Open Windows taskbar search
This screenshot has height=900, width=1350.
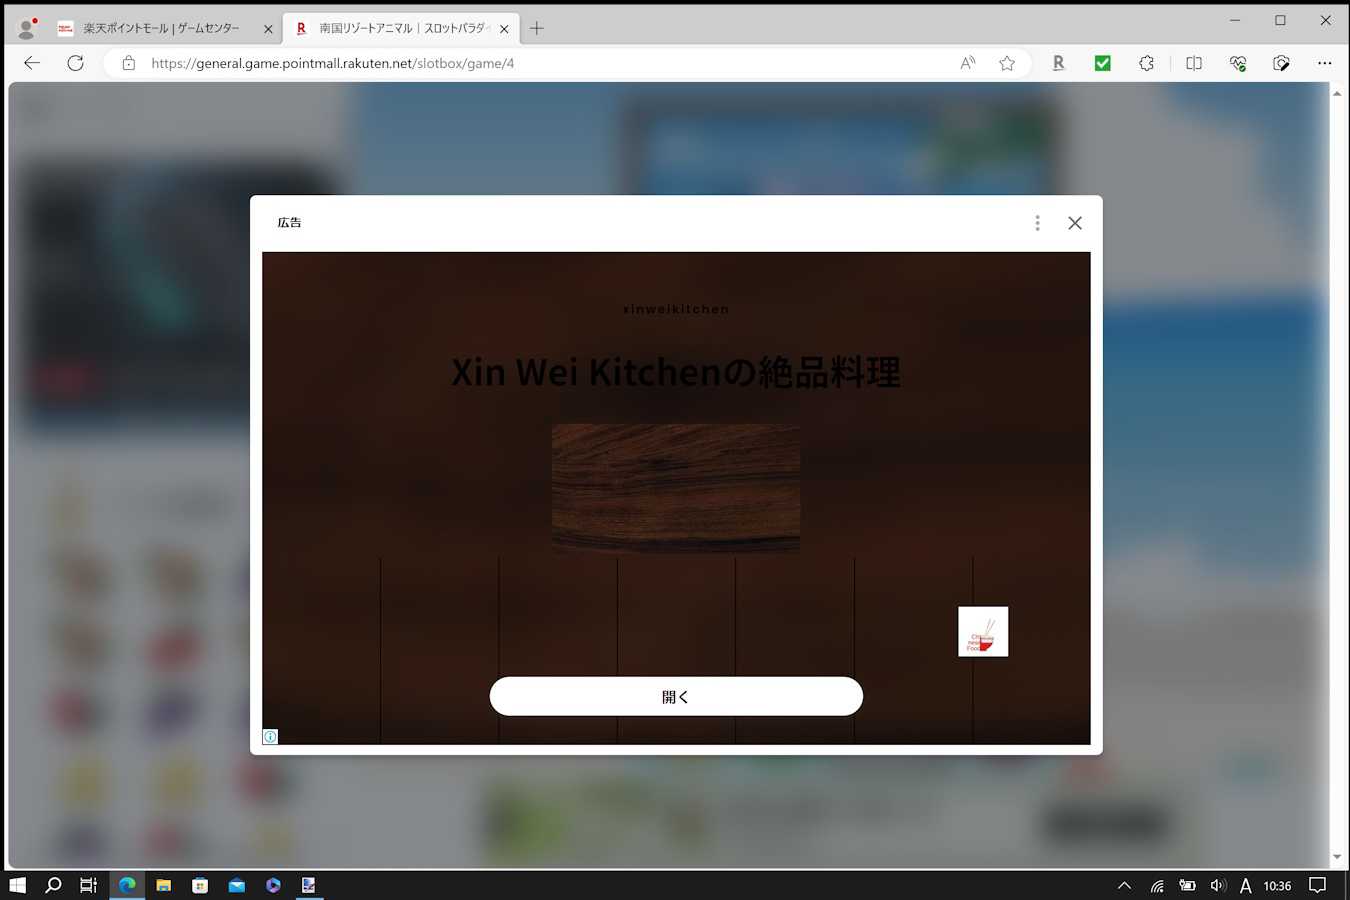point(53,885)
